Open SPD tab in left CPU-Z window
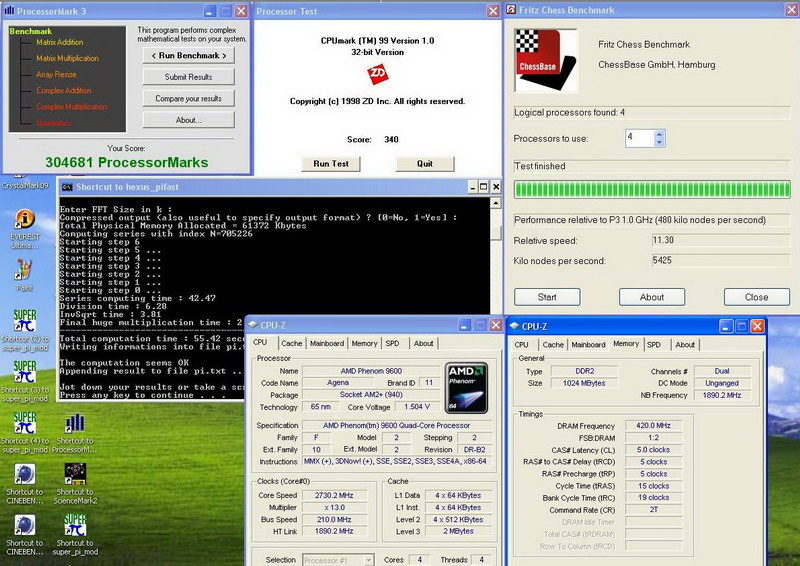The height and width of the screenshot is (566, 800). tap(392, 343)
